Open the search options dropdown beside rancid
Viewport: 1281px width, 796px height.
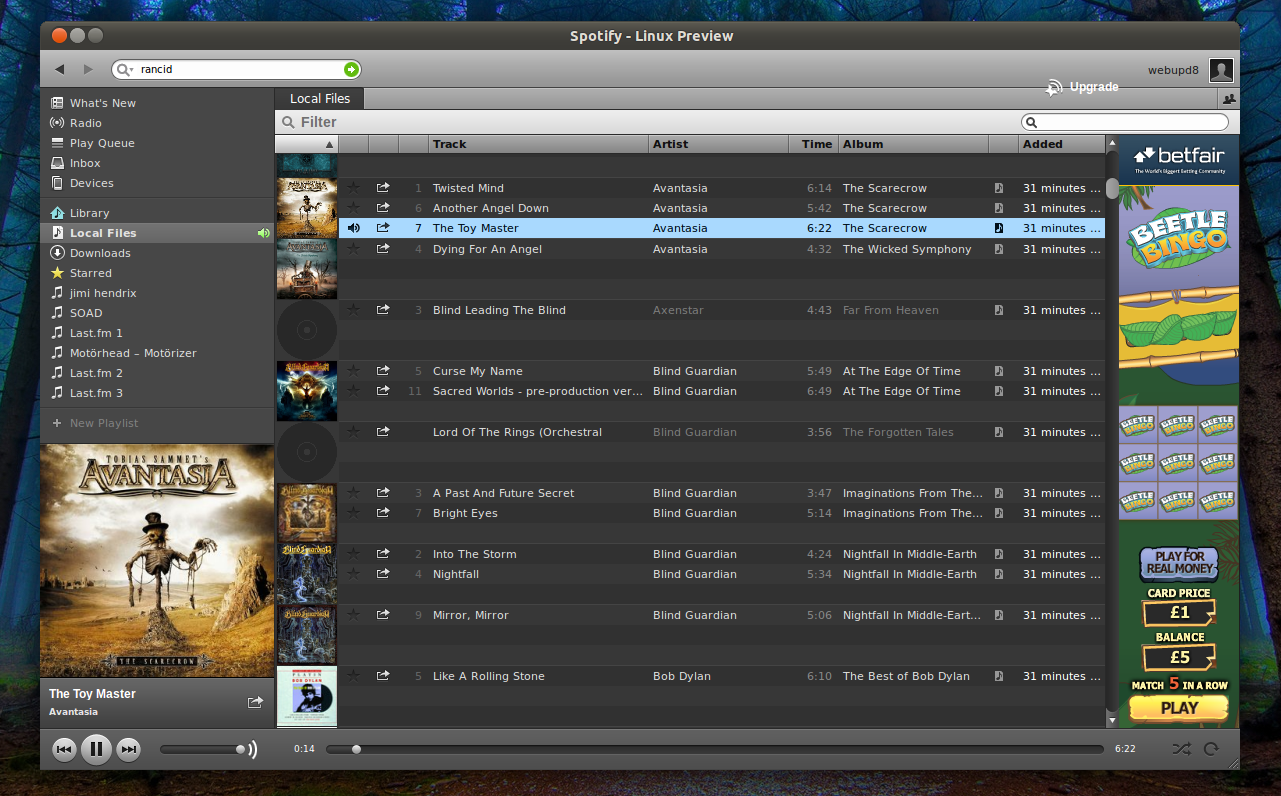click(x=125, y=70)
